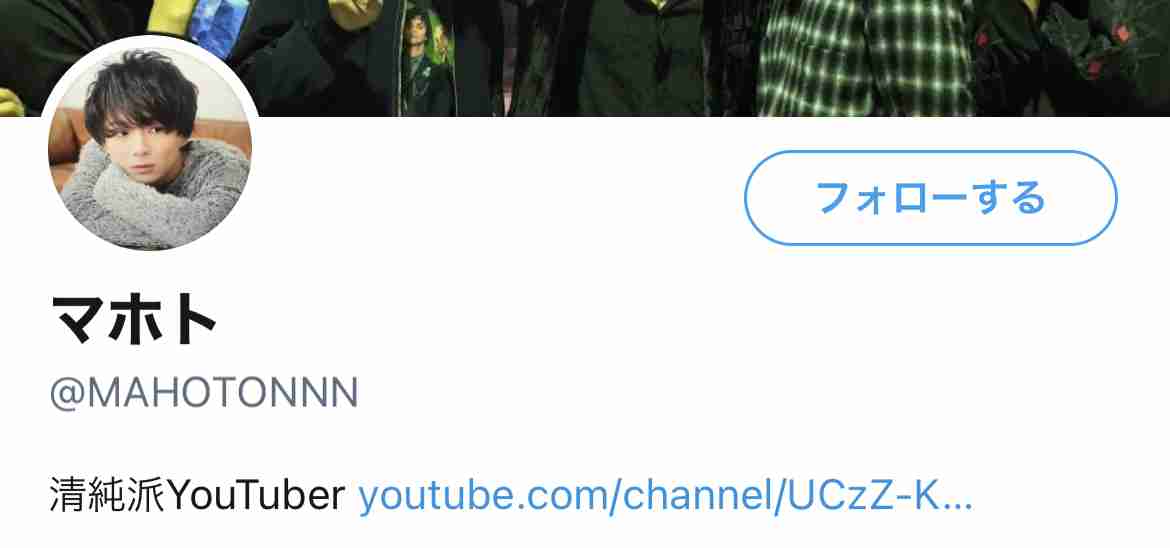1170x548 pixels.
Task: Tap the 清純派YouTuber bio text
Action: point(198,496)
